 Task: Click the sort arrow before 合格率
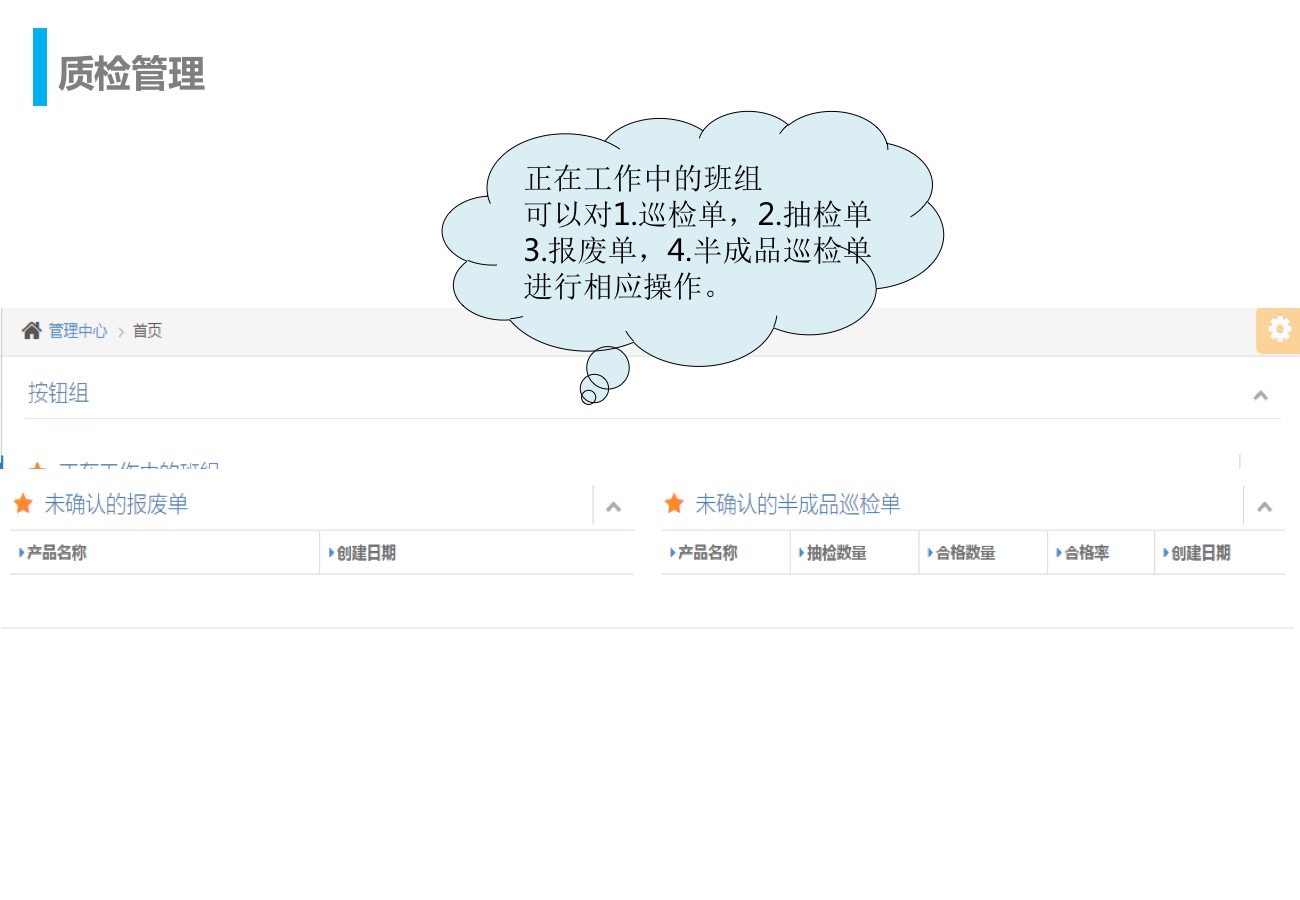(1059, 553)
